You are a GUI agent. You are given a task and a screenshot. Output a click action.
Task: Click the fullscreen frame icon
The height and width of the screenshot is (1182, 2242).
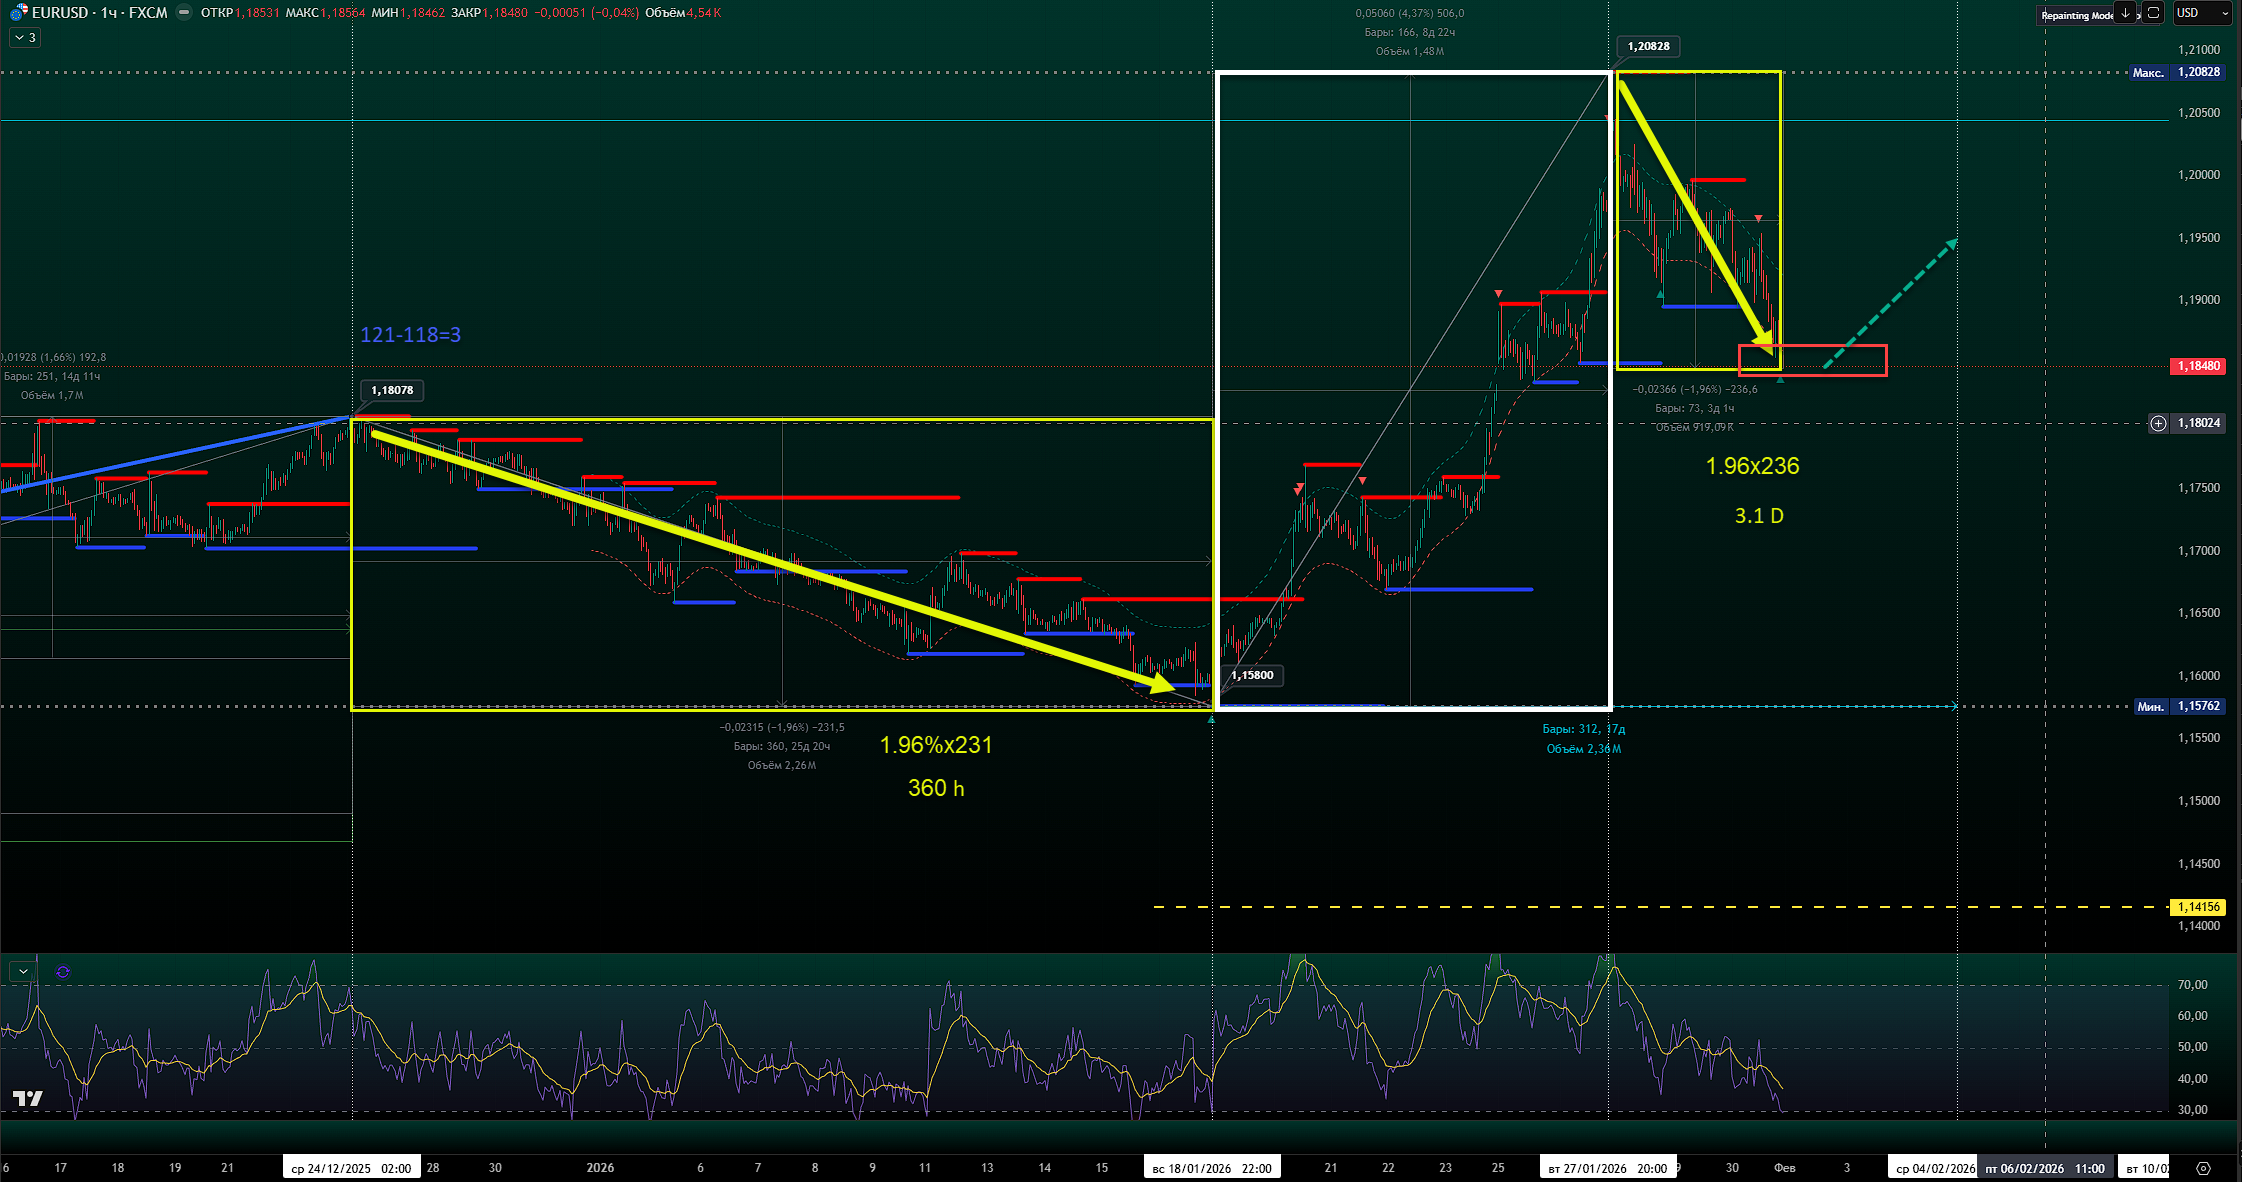point(2154,13)
